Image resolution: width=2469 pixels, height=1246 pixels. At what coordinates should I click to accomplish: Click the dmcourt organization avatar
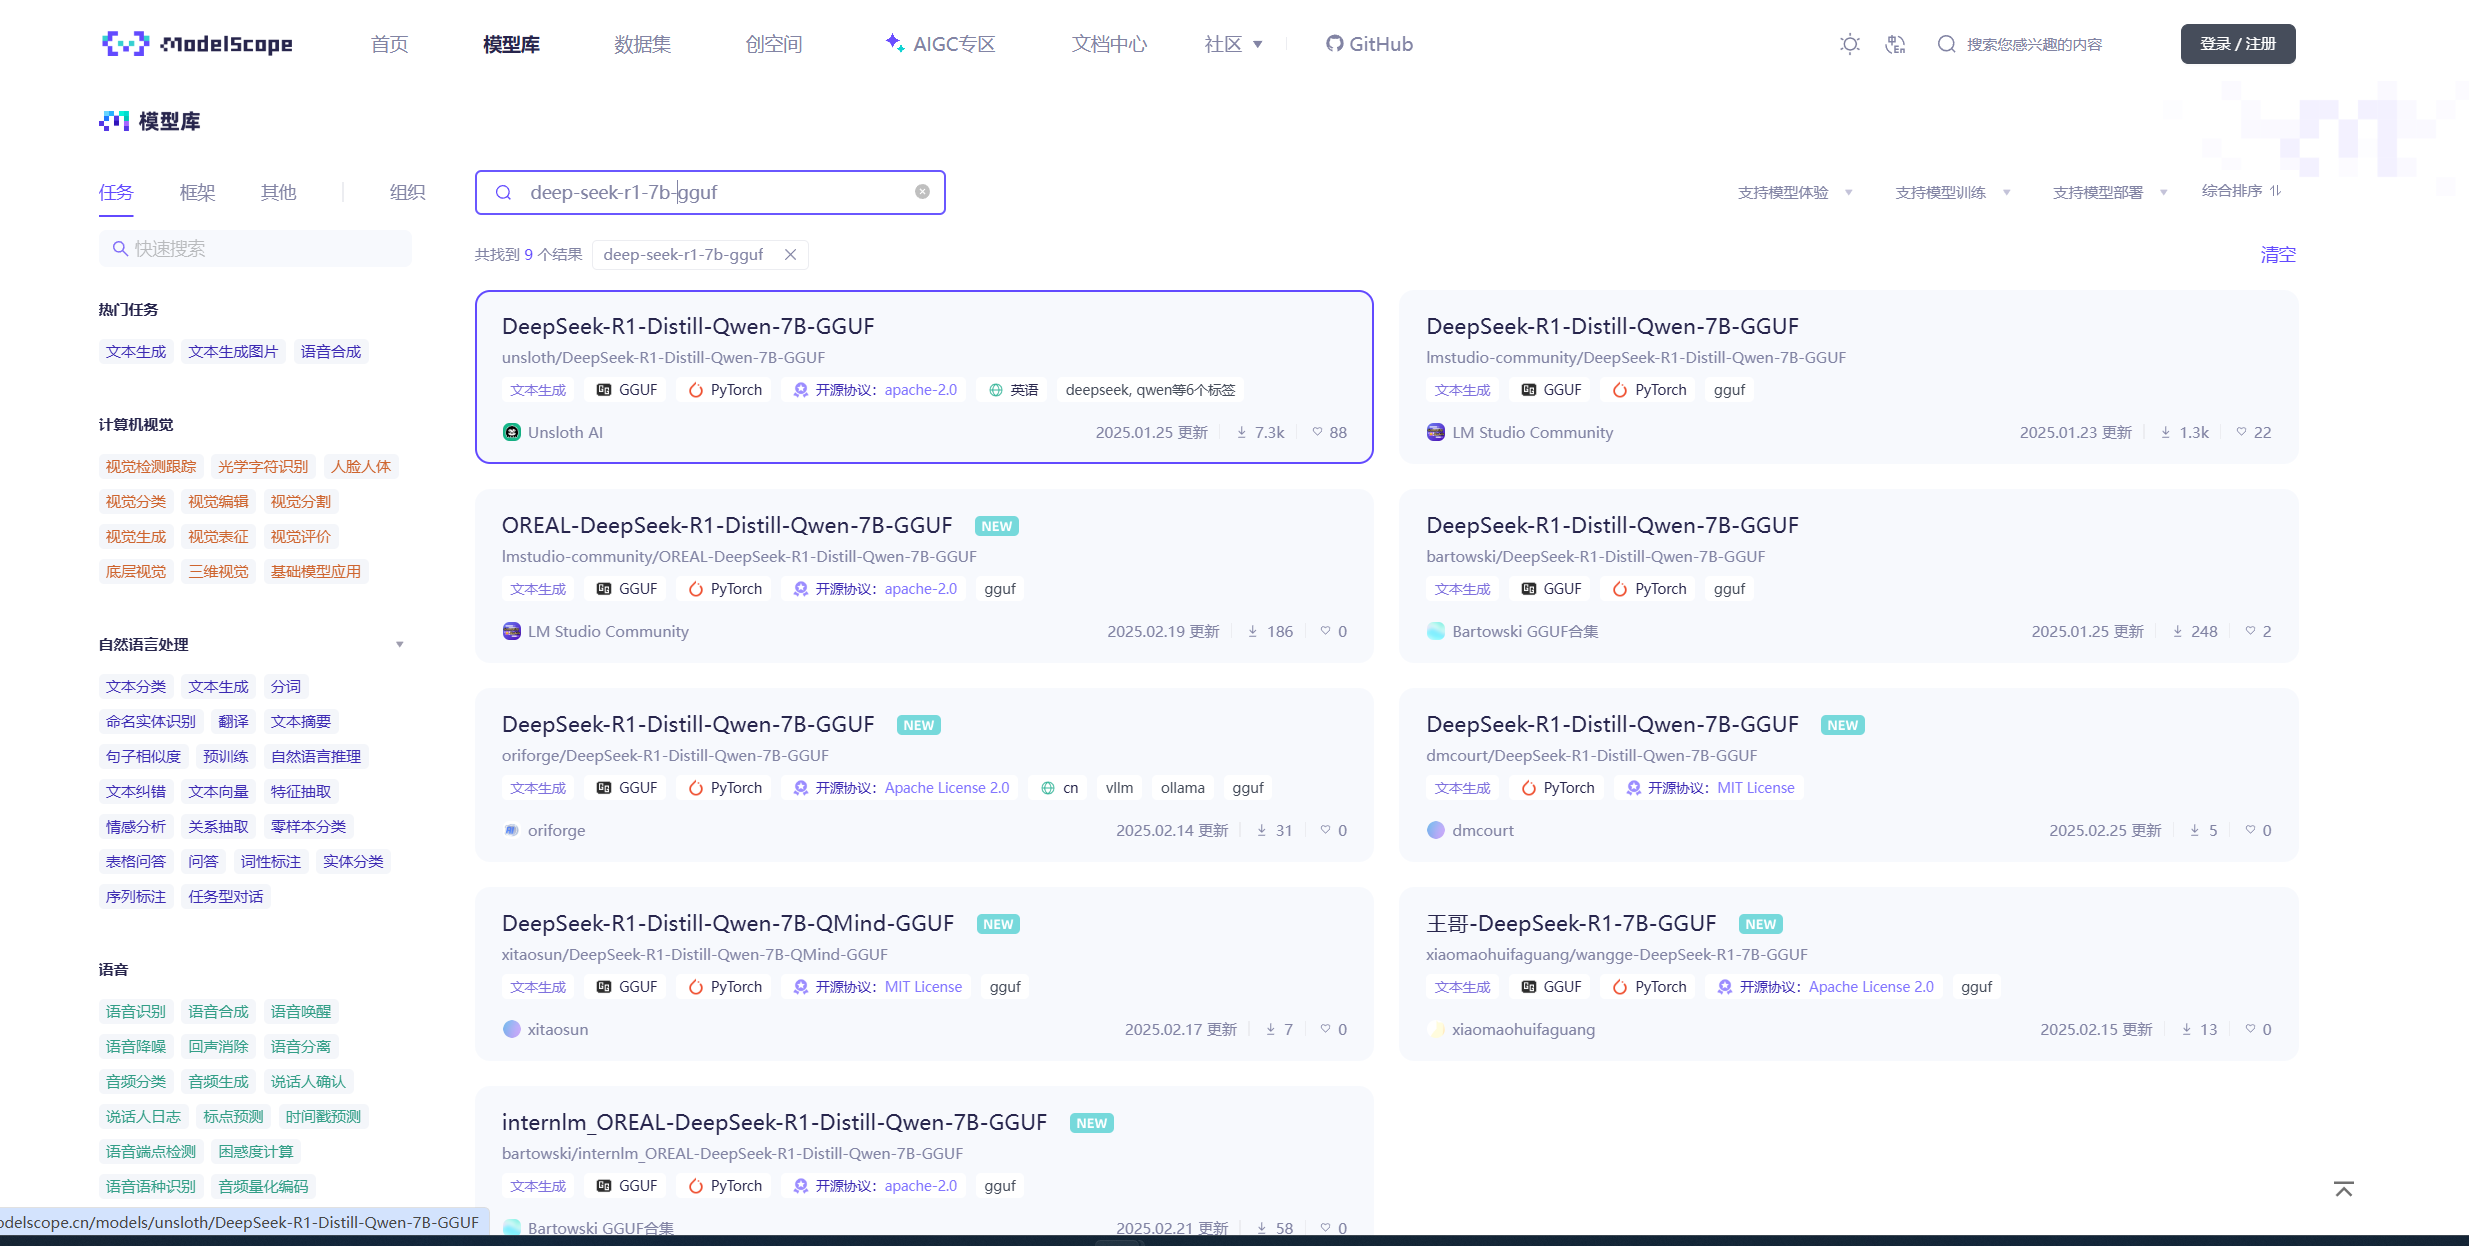coord(1436,830)
